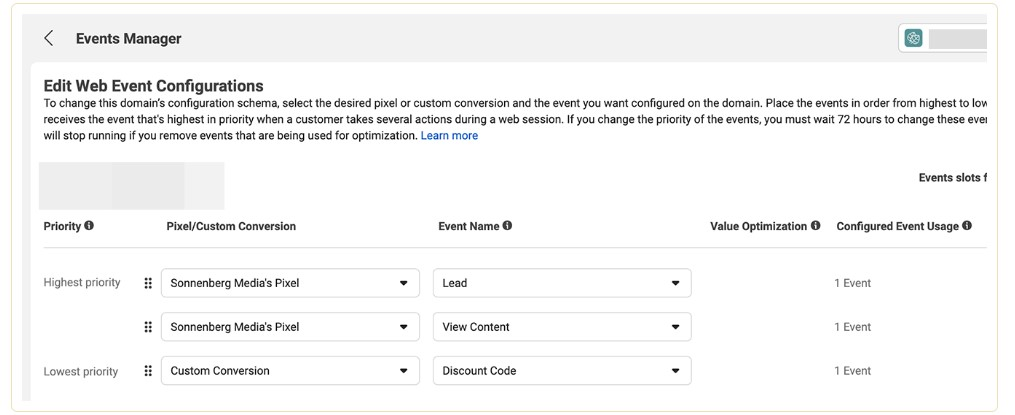Click the info icon next to Priority
Image resolution: width=1015 pixels, height=415 pixels.
[x=89, y=226]
